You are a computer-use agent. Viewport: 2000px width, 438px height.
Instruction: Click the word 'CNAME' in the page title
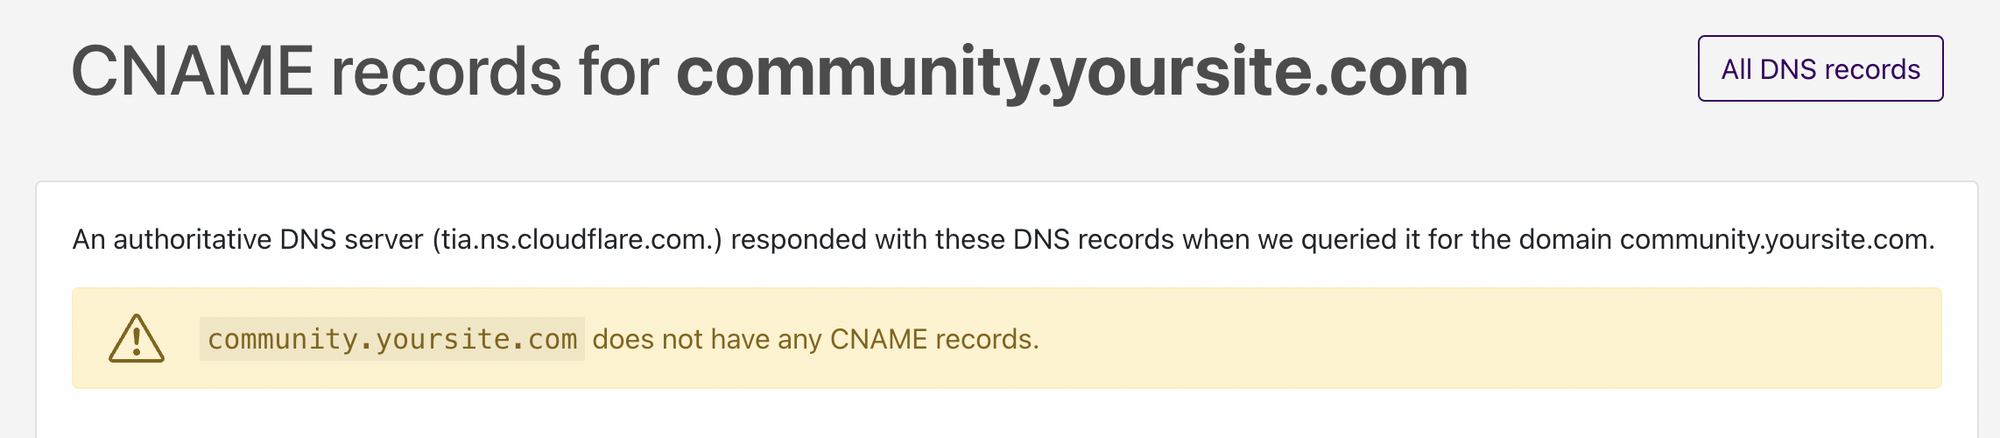193,72
